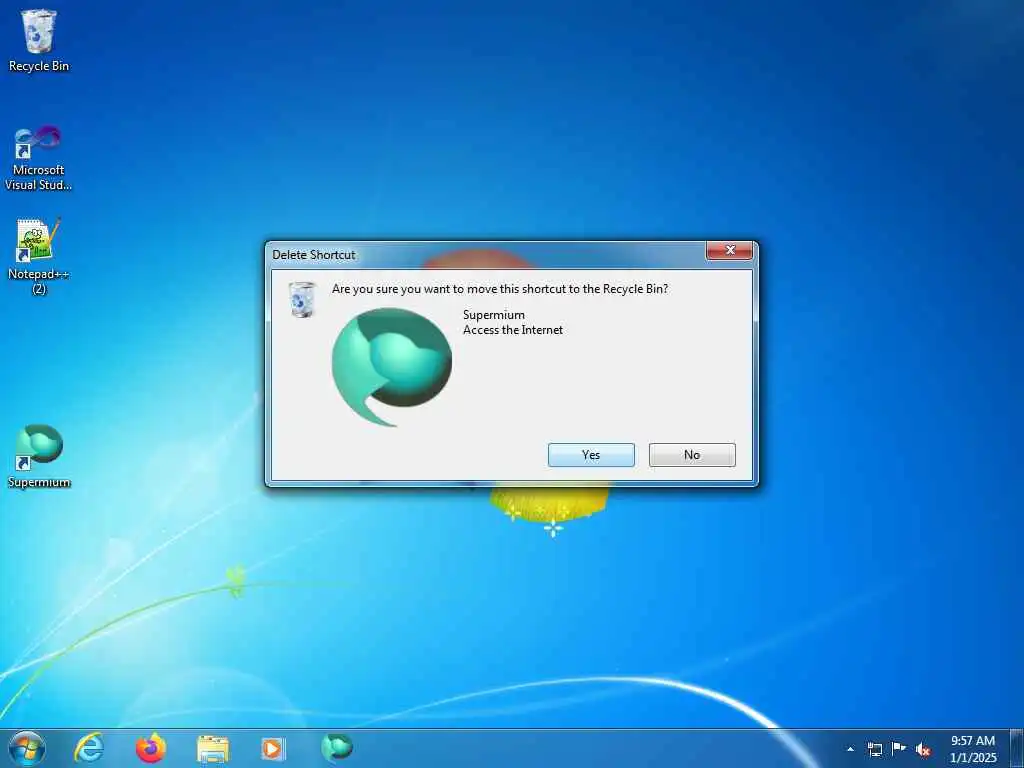The image size is (1024, 768).
Task: Cancel deletion with the No button
Action: coord(692,455)
